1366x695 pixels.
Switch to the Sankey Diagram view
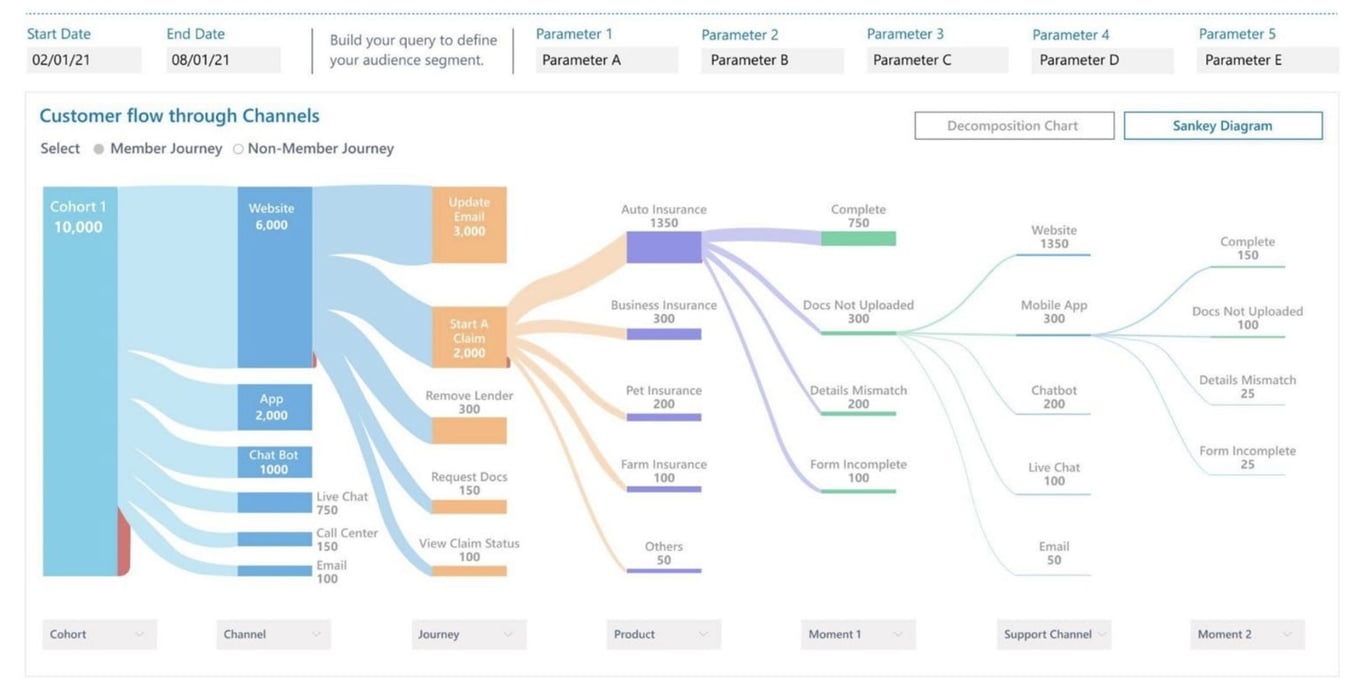1221,125
